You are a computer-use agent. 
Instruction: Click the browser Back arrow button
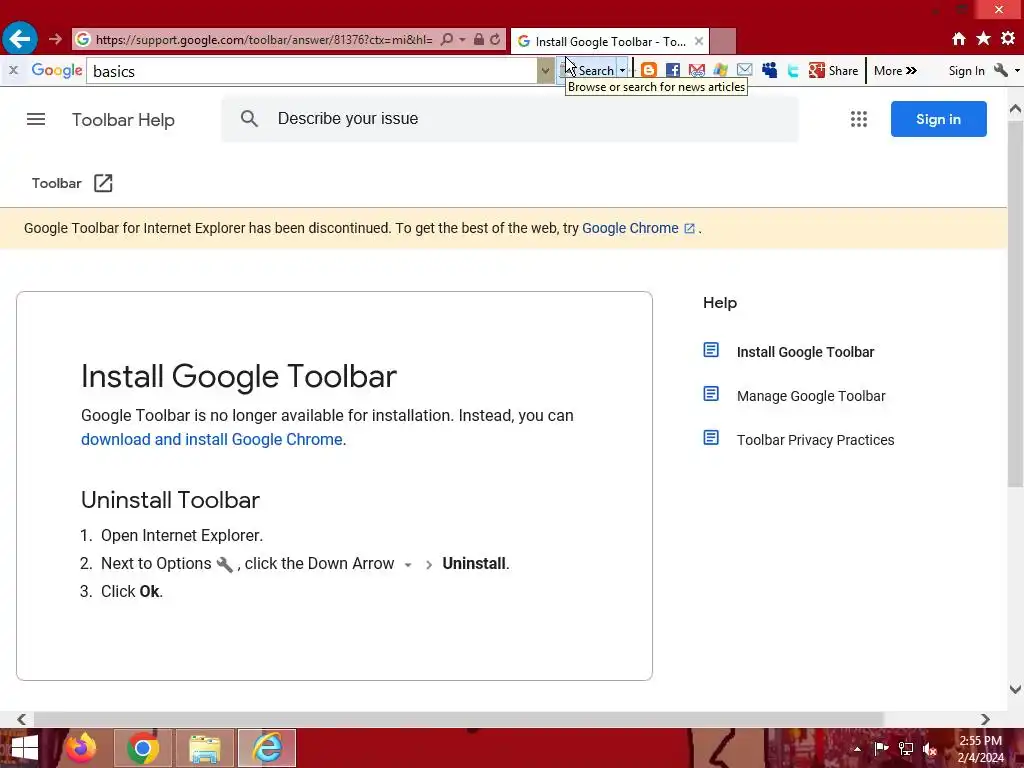click(20, 39)
